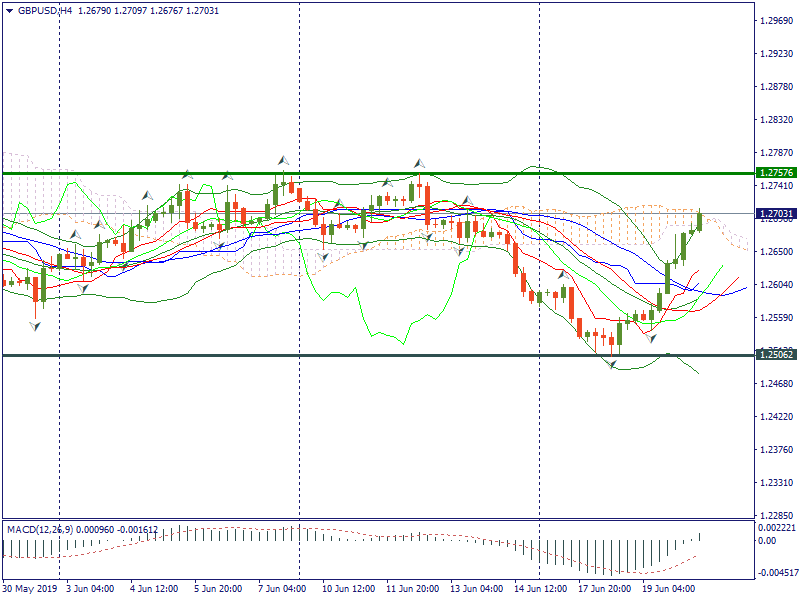Click the 1.27576 green resistance price tag

coord(776,173)
